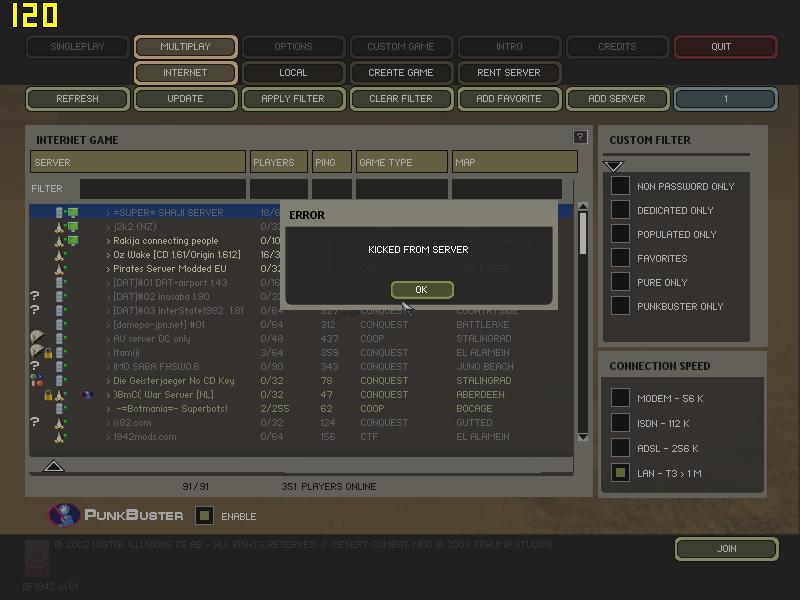The height and width of the screenshot is (600, 800).
Task: Click the server list scrollbar thumb
Action: 583,233
